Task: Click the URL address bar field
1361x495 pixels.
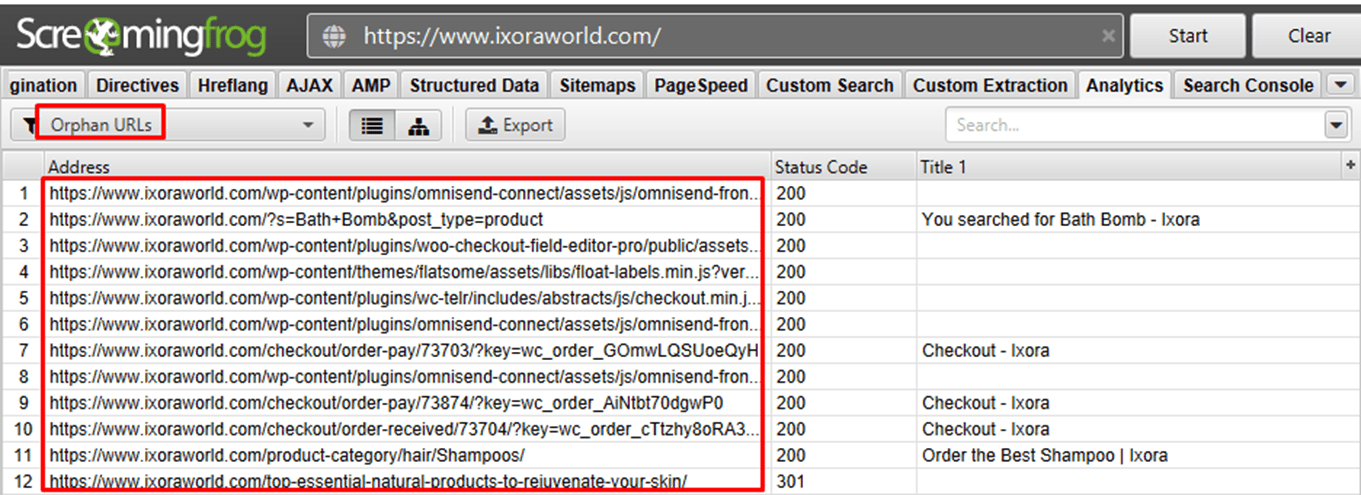Action: [x=715, y=36]
